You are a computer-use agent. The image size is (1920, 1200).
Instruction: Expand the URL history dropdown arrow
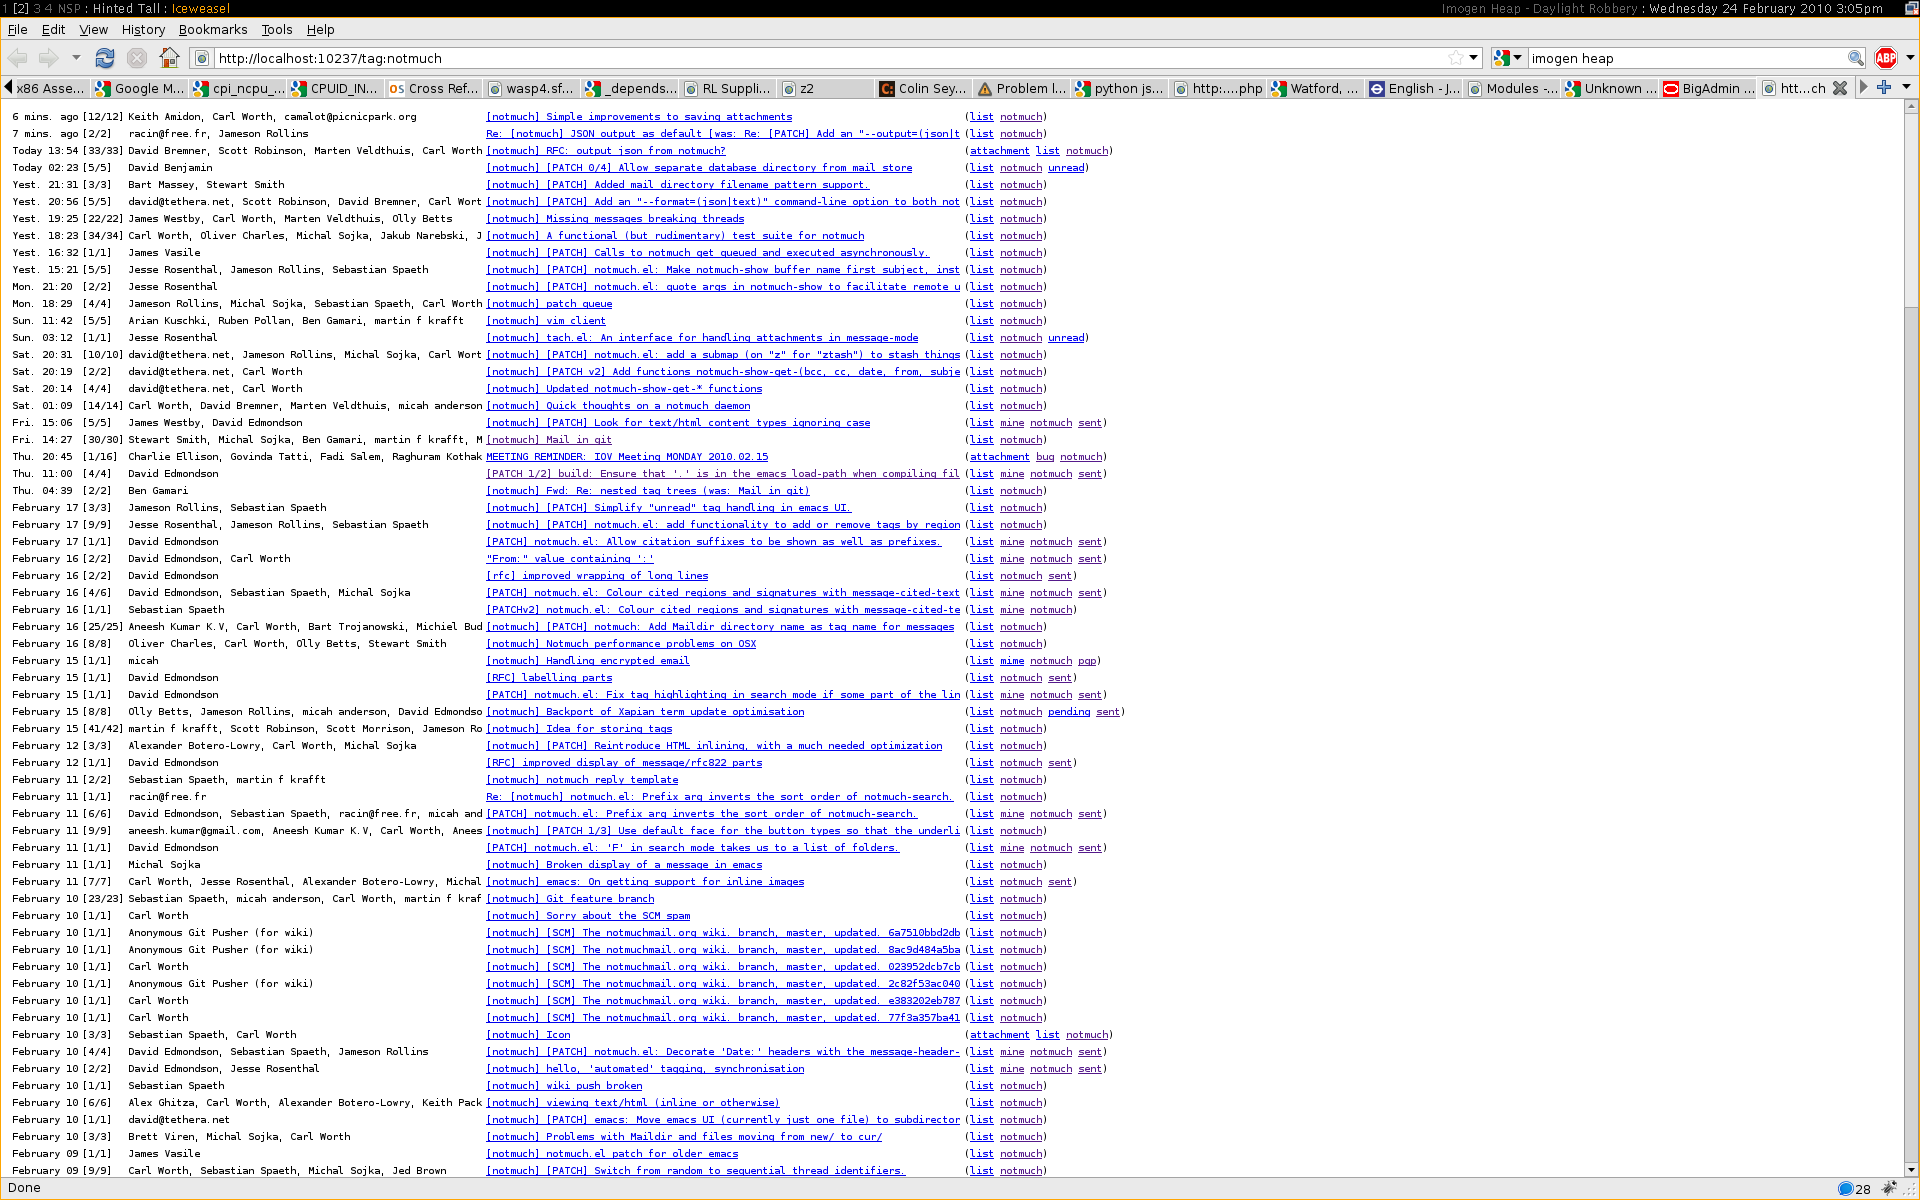(x=1474, y=58)
